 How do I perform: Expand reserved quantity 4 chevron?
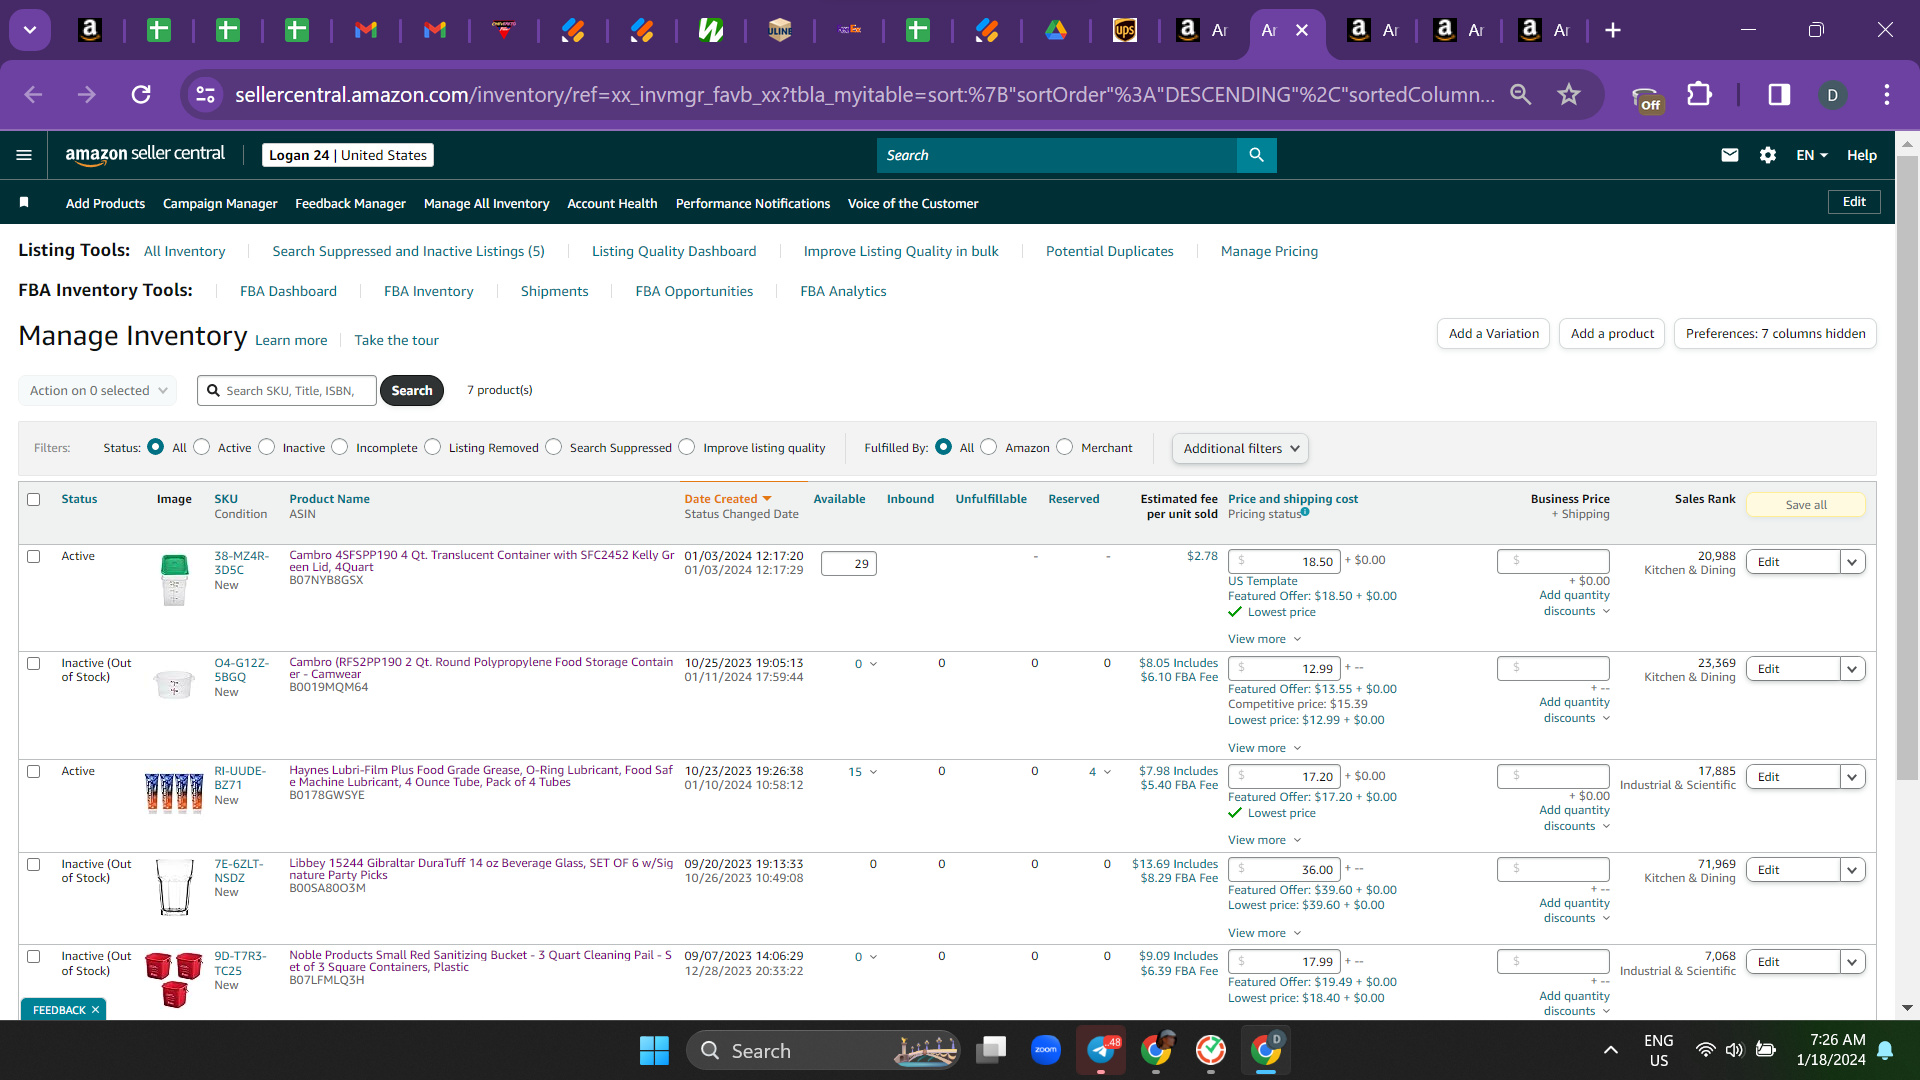[x=1107, y=772]
